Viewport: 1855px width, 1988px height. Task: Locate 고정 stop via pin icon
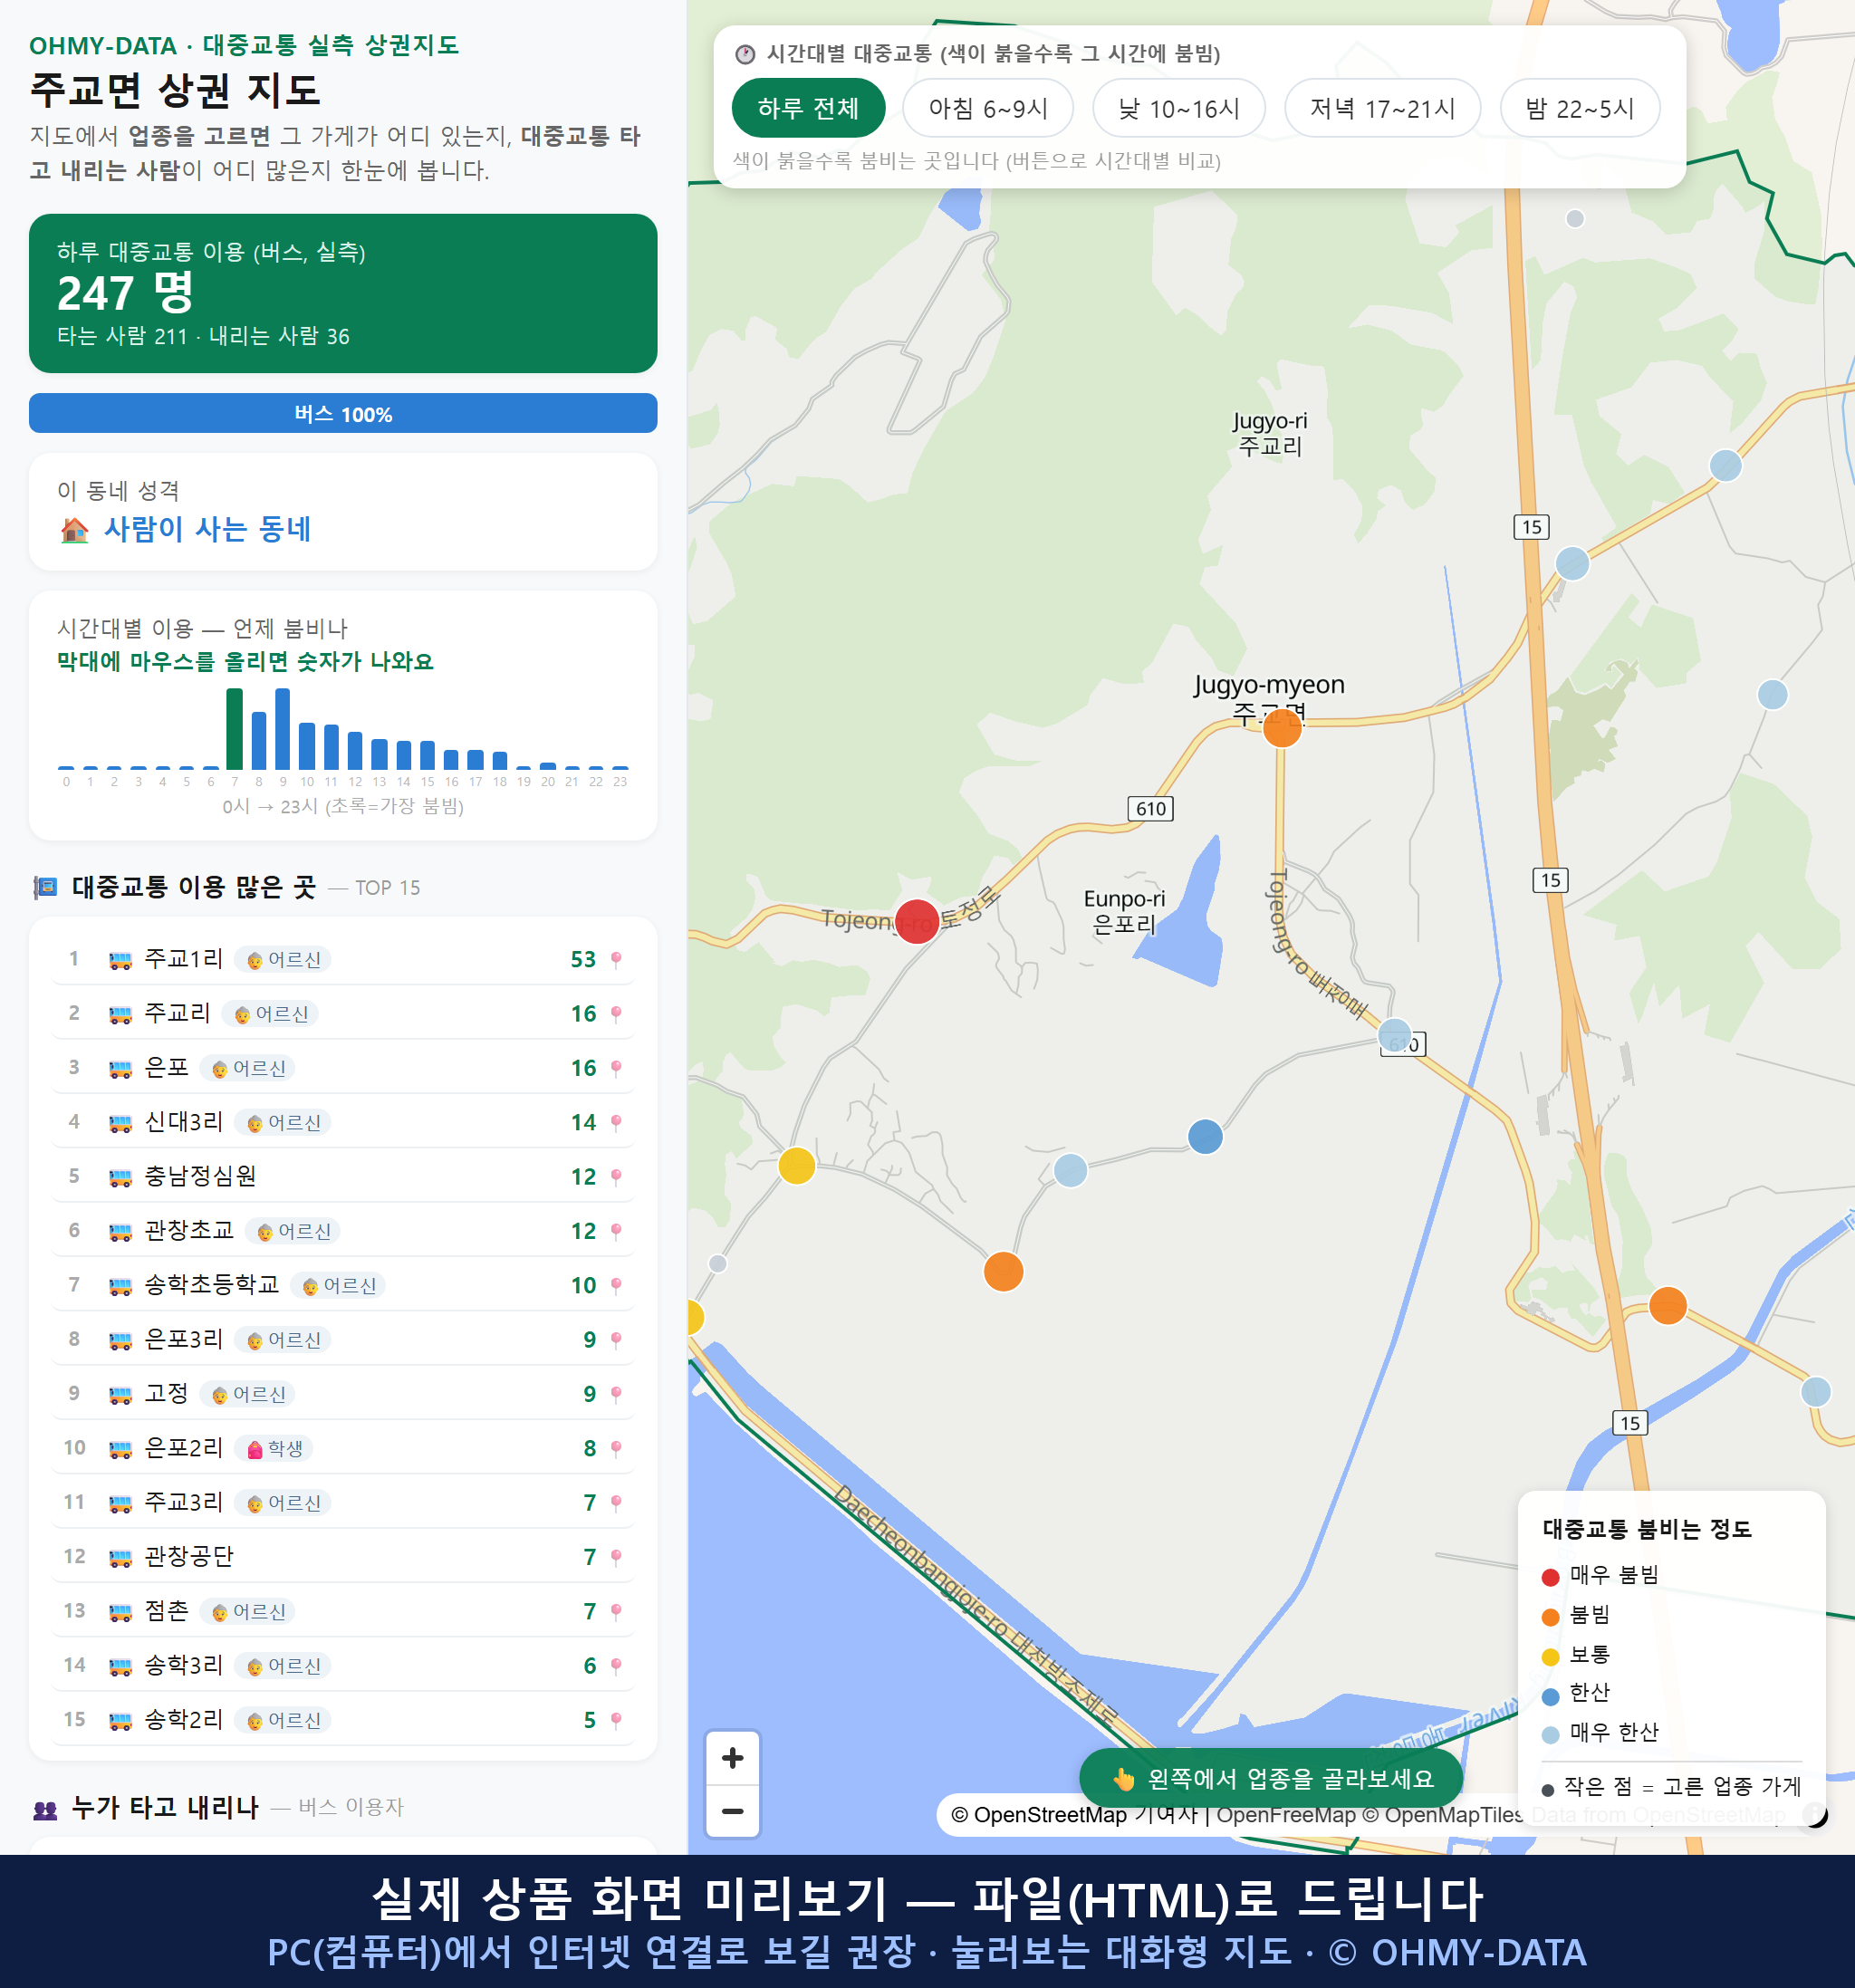[x=616, y=1394]
